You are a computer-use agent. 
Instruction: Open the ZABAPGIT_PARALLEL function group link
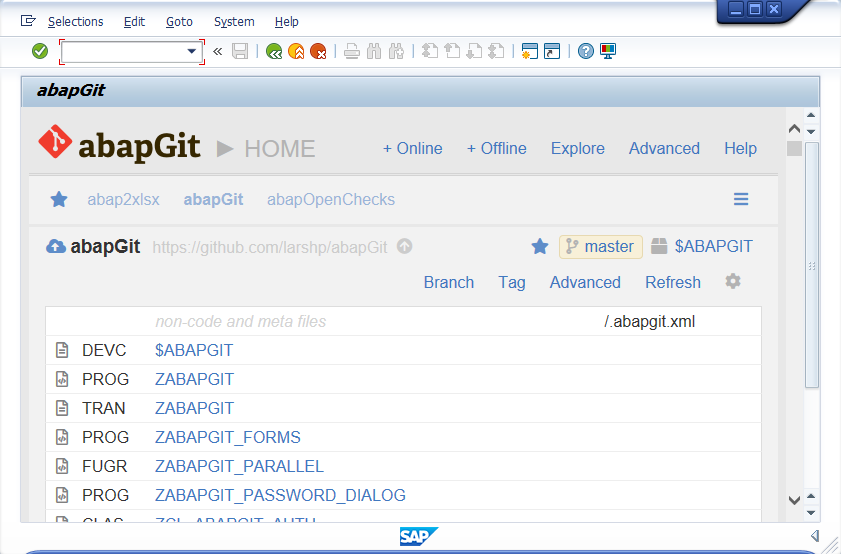tap(239, 467)
